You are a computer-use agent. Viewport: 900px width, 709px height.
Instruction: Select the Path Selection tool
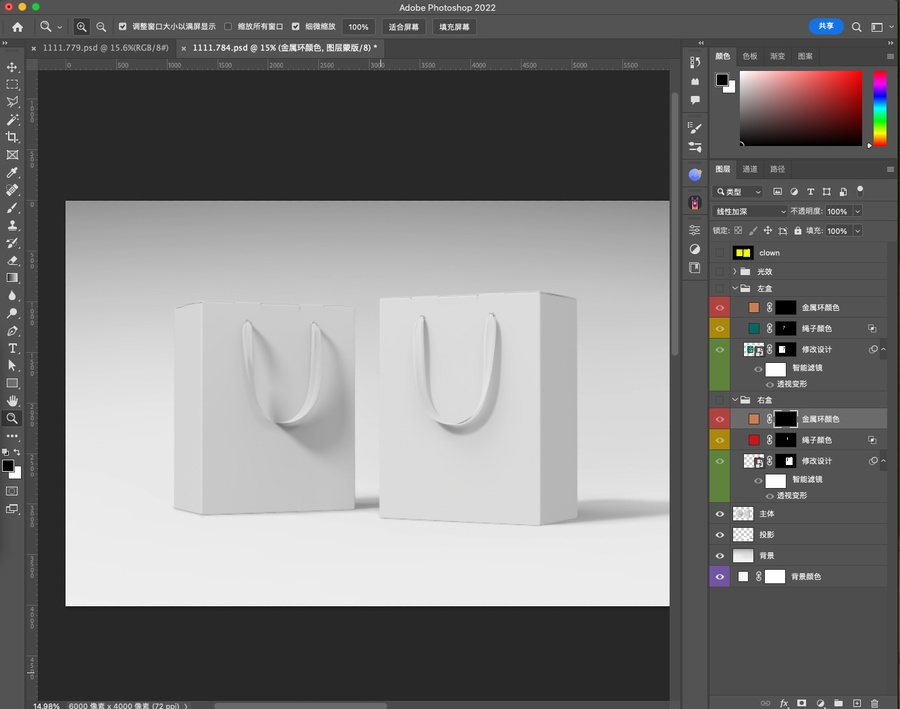(x=12, y=366)
